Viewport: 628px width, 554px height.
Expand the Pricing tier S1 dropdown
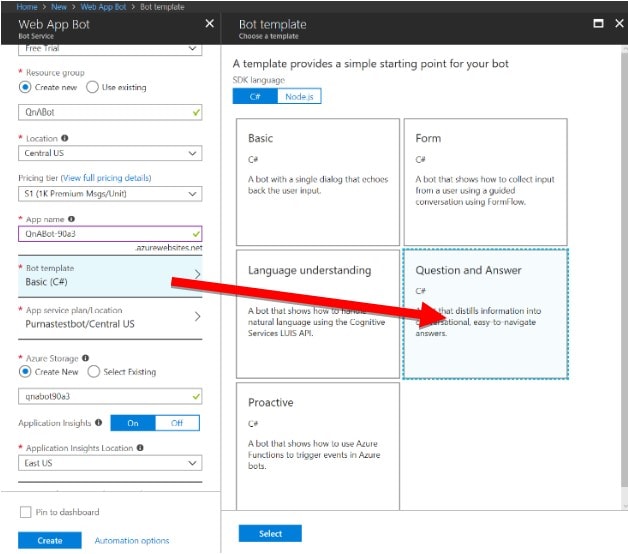tap(110, 194)
